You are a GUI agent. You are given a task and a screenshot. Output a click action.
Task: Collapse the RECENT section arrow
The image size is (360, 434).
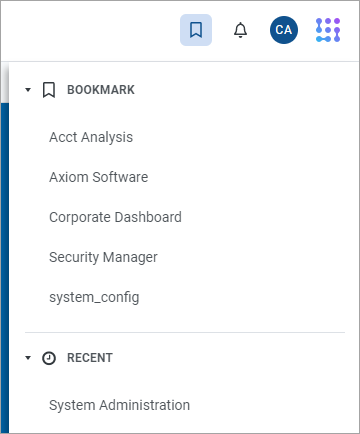(28, 358)
